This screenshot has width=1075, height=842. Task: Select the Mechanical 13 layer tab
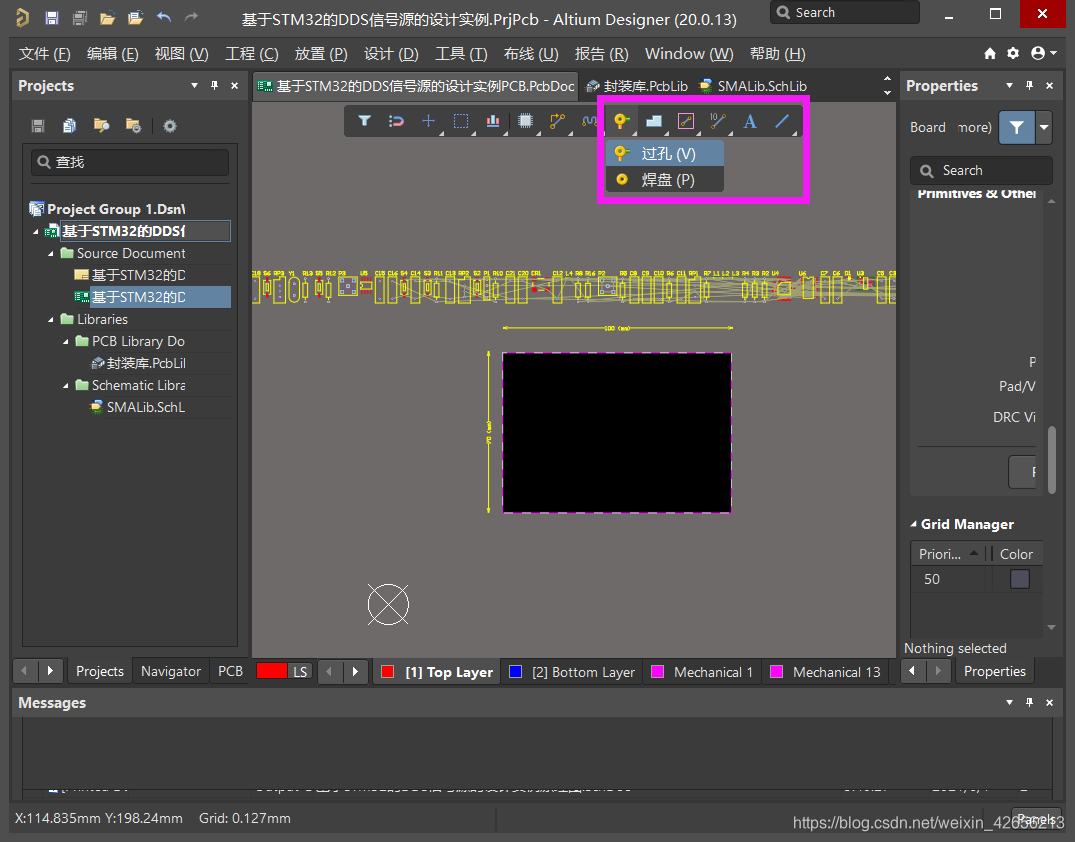826,672
